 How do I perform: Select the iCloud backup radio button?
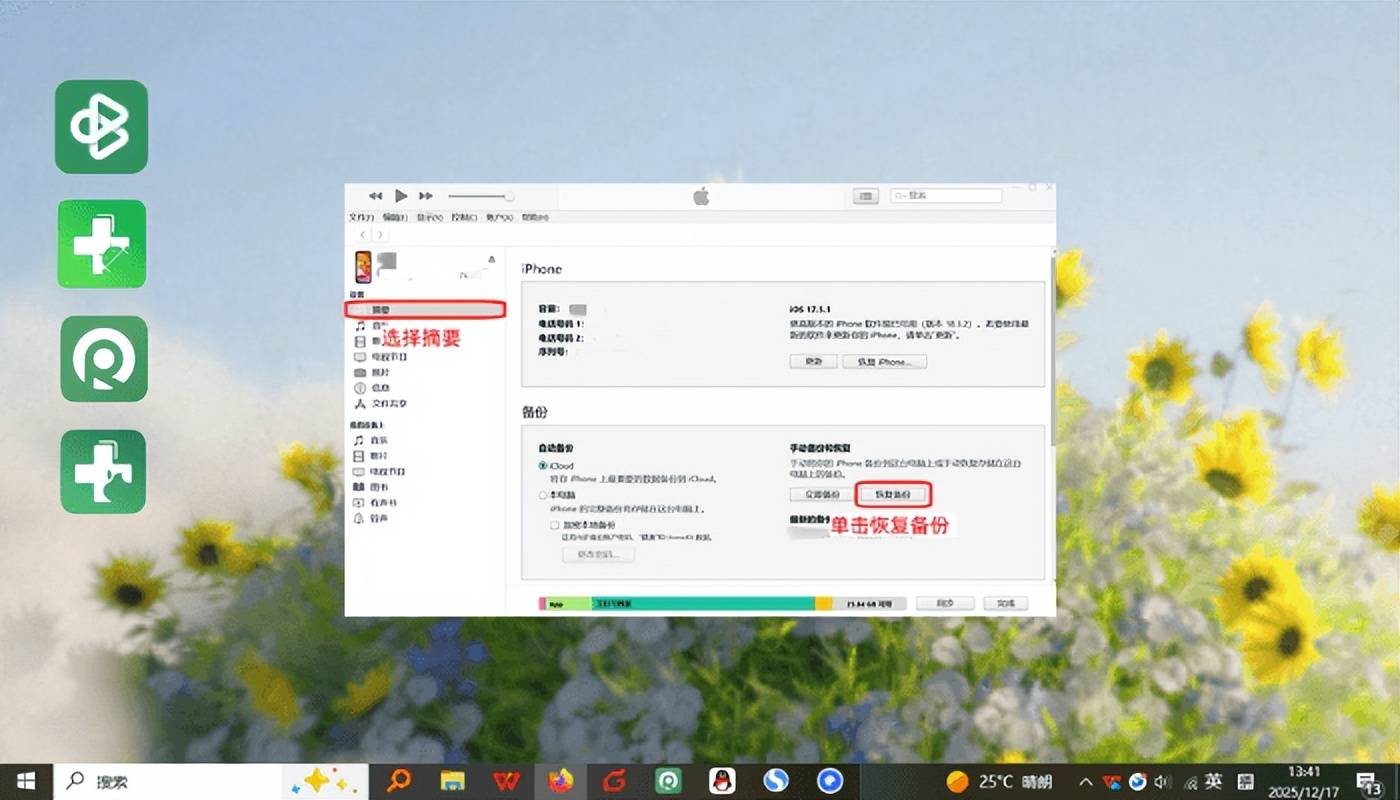tap(543, 466)
